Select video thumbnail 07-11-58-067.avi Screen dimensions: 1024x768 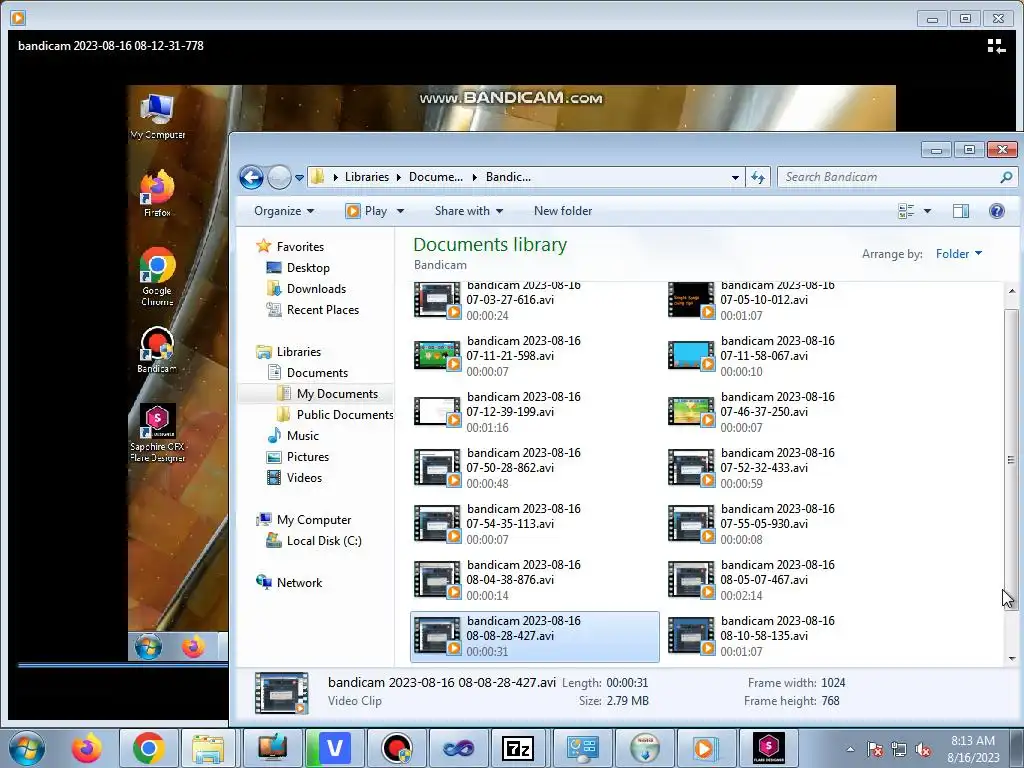pos(691,356)
